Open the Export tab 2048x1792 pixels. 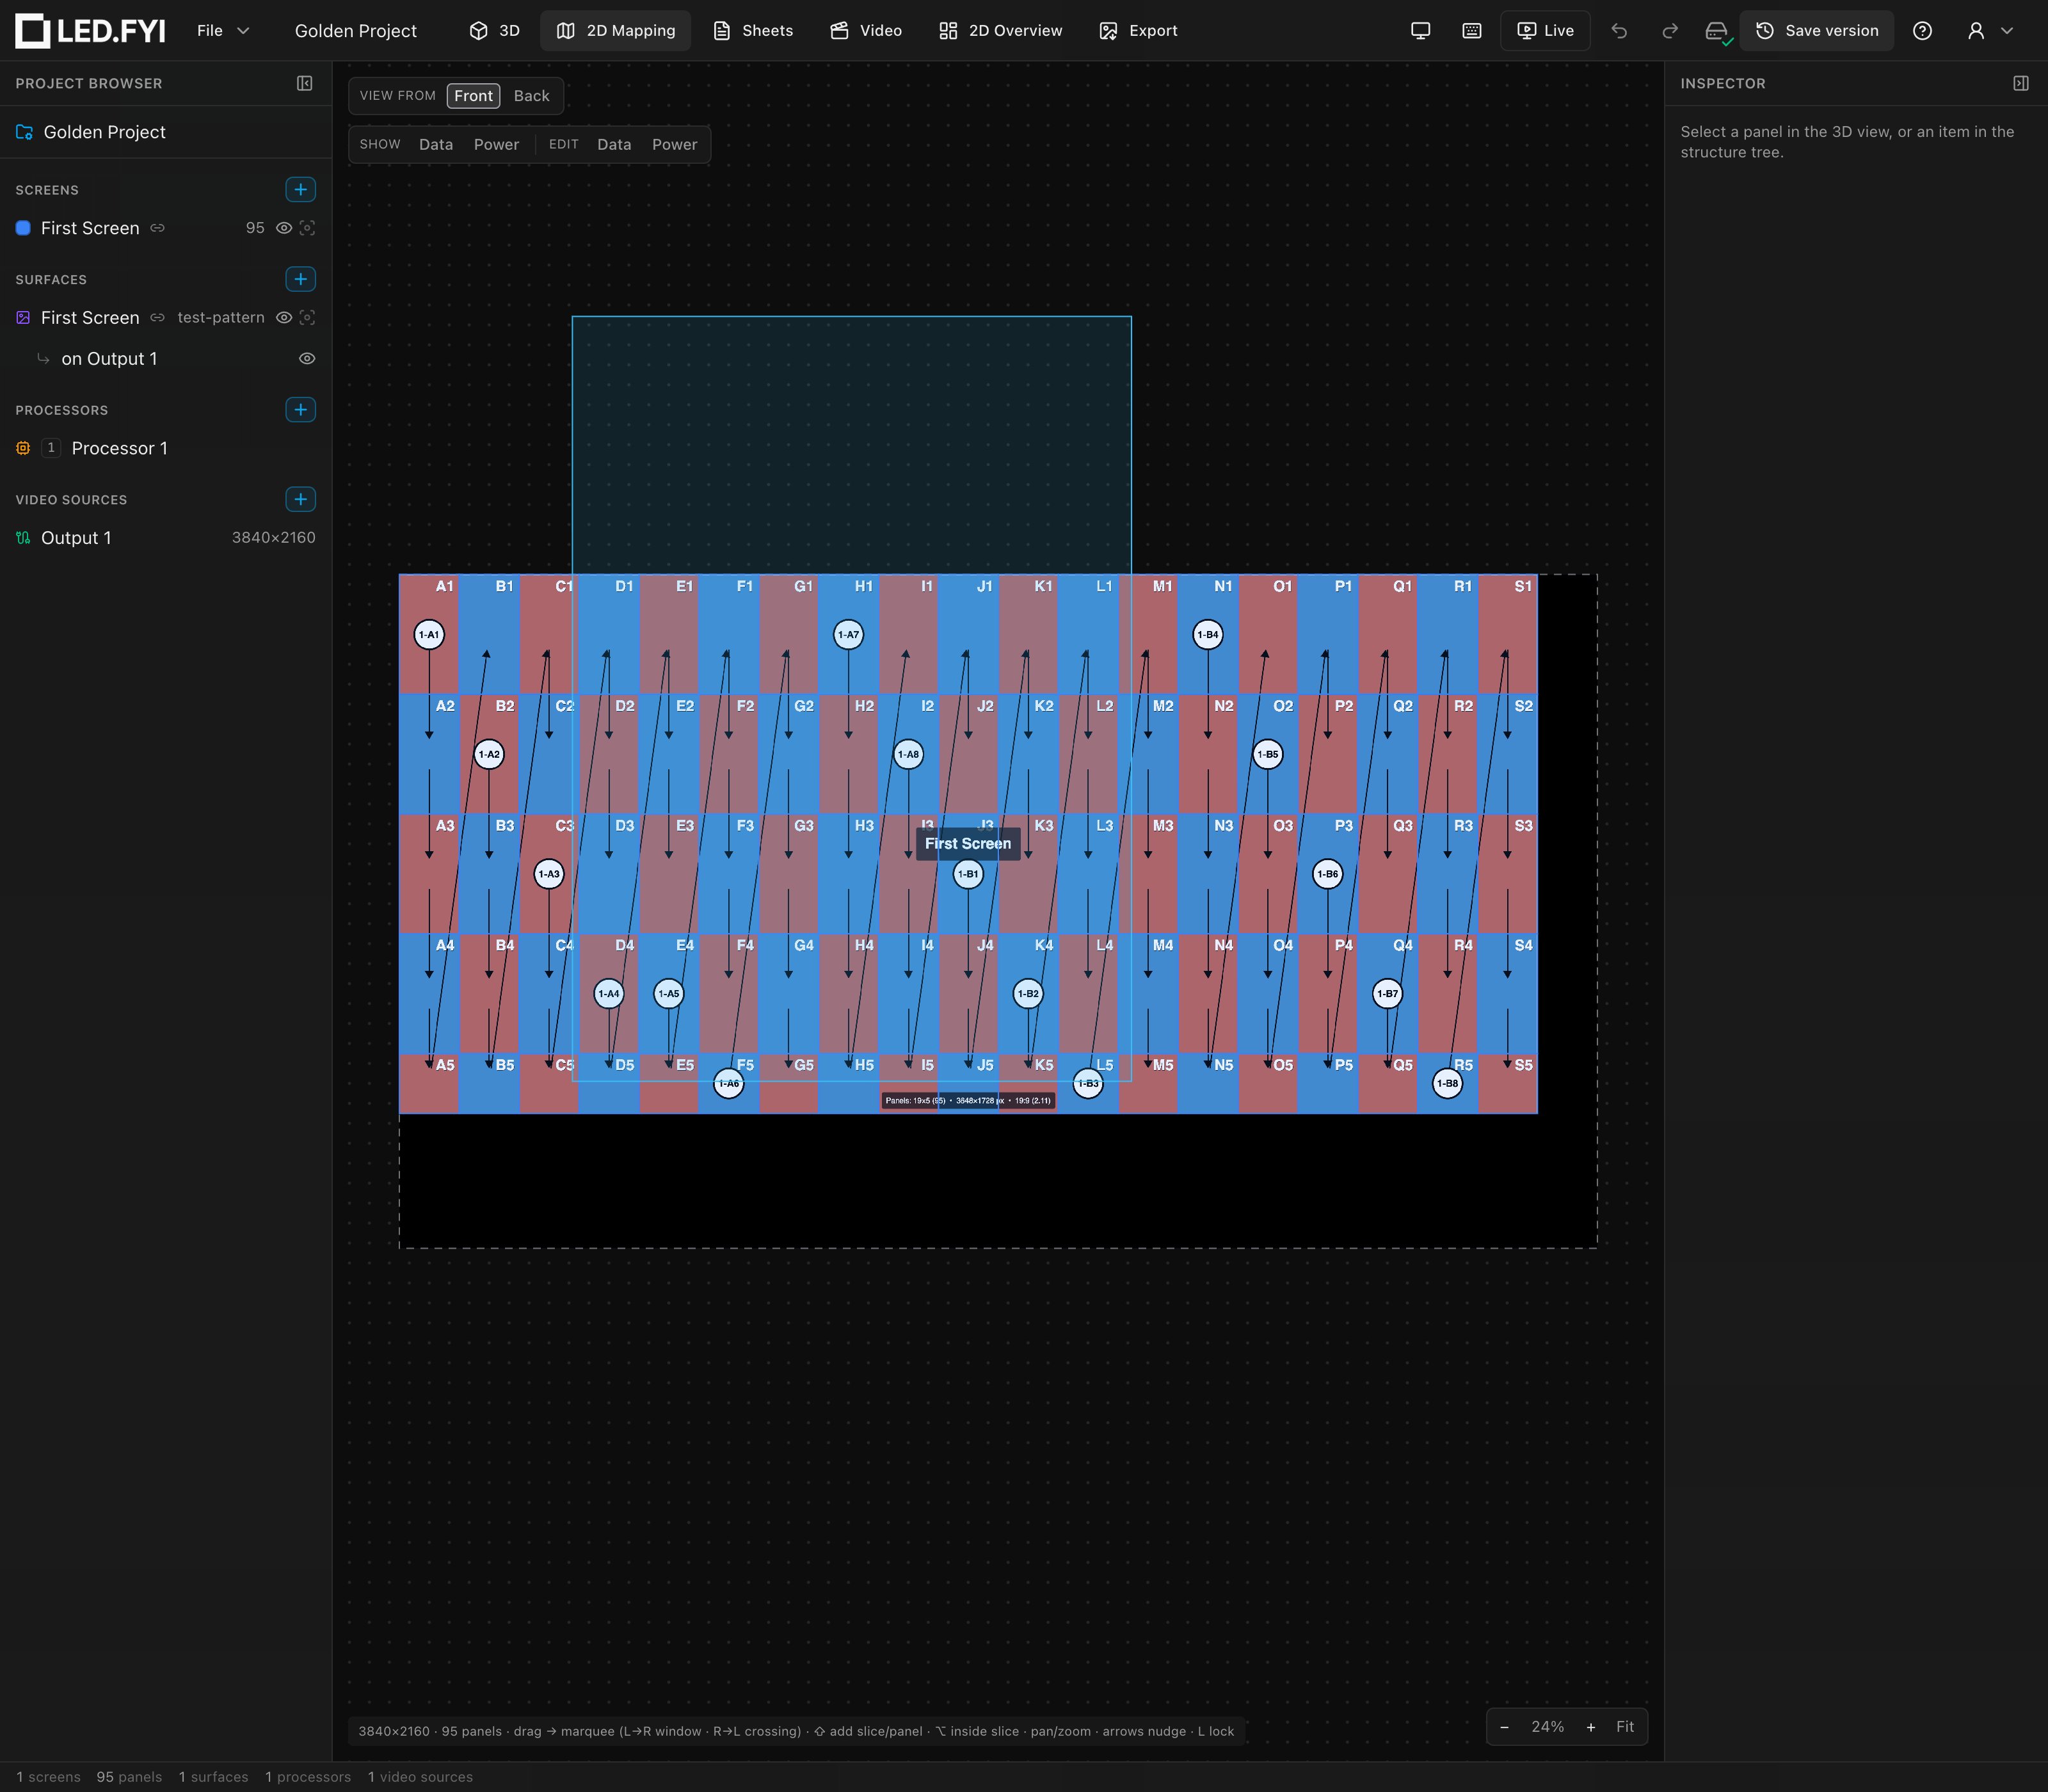tap(1138, 31)
